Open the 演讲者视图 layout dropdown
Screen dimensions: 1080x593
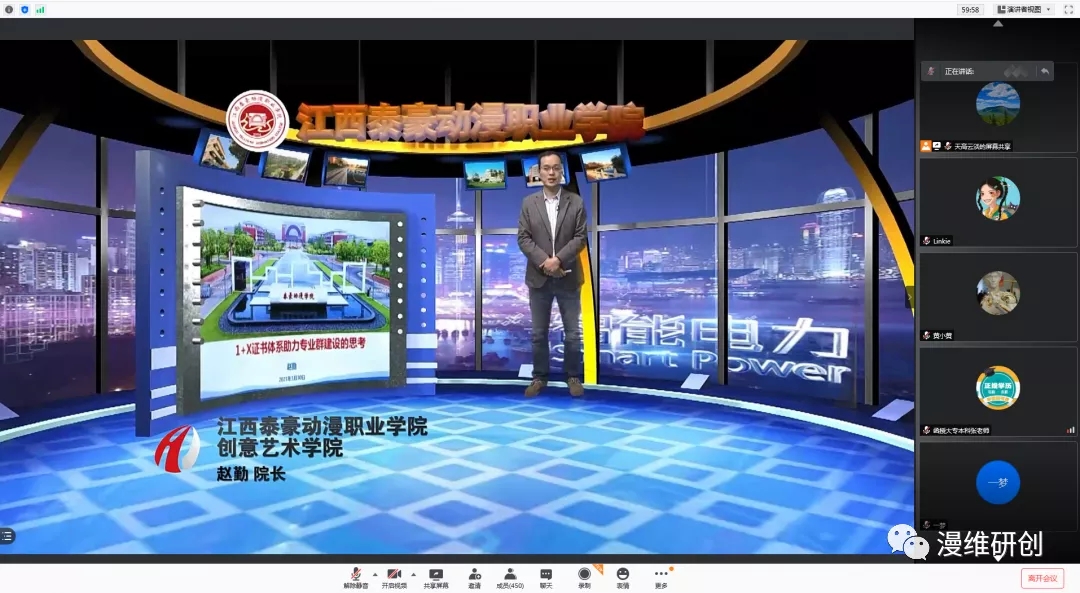click(x=1024, y=10)
